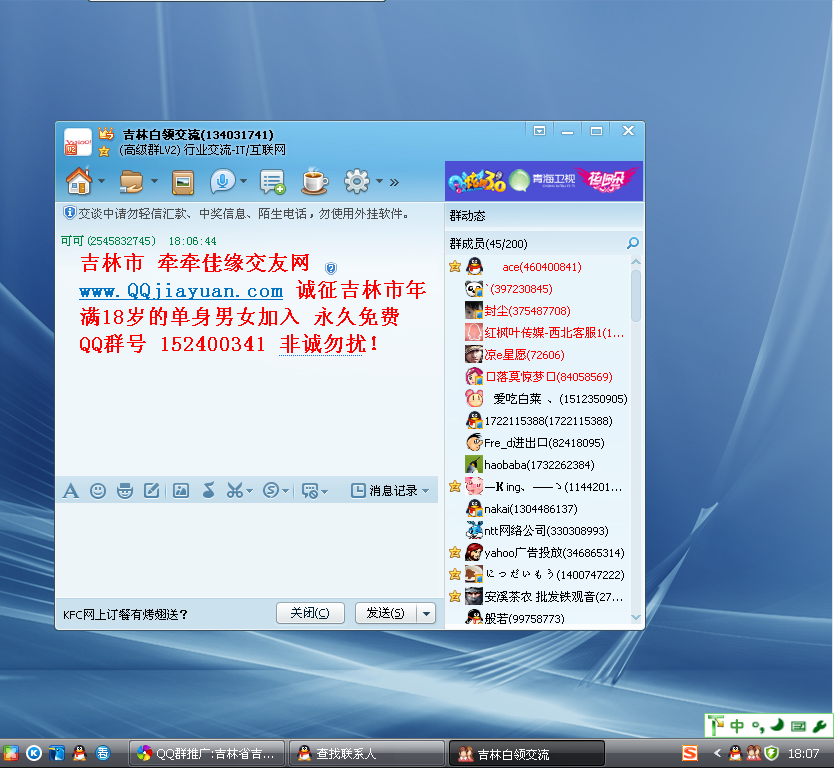Show more toolbar items via chevron
The image size is (834, 768).
395,182
